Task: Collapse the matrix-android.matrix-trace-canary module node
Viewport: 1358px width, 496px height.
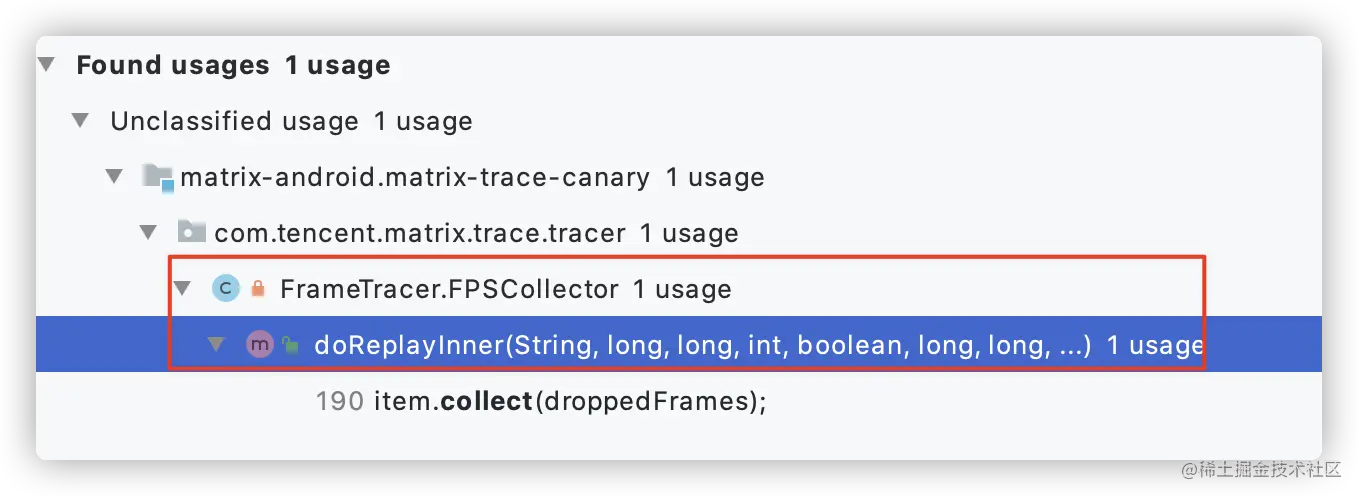Action: point(114,178)
